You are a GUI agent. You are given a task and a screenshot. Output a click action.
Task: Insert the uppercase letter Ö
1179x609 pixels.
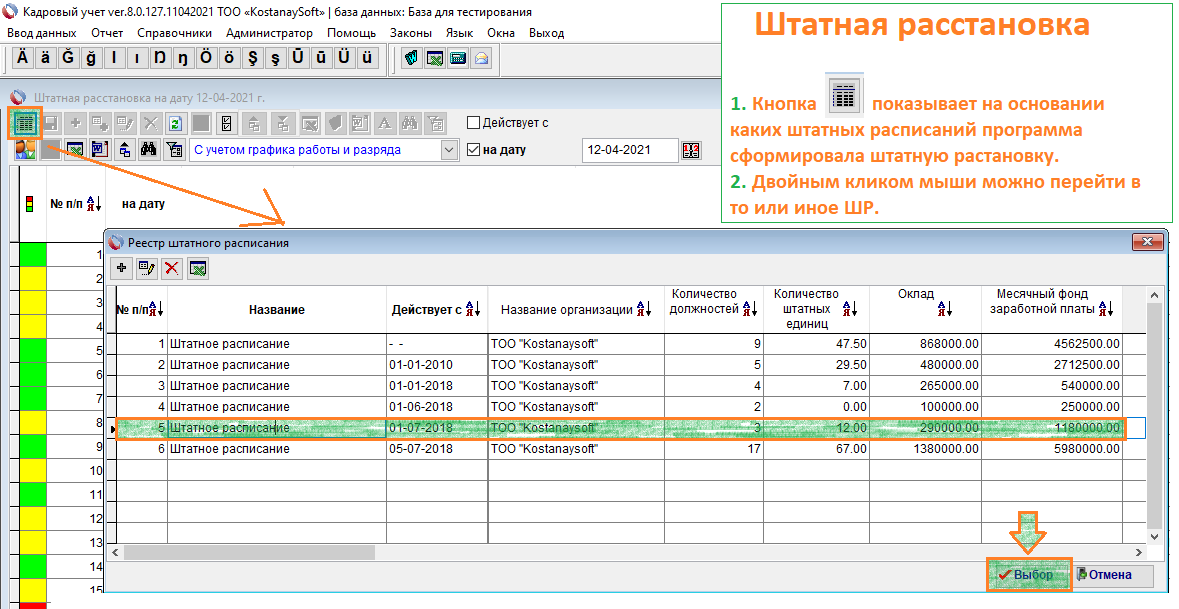205,58
